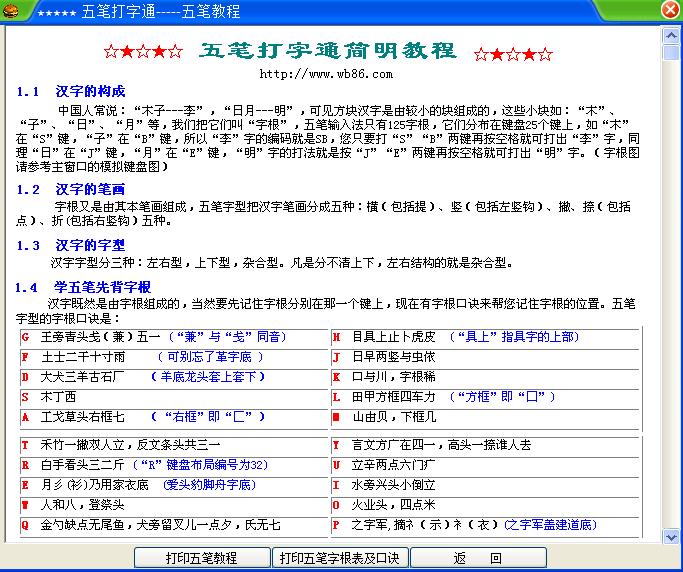Click the 五笔打字通简明教程 title text
The image size is (683, 572).
(x=328, y=52)
